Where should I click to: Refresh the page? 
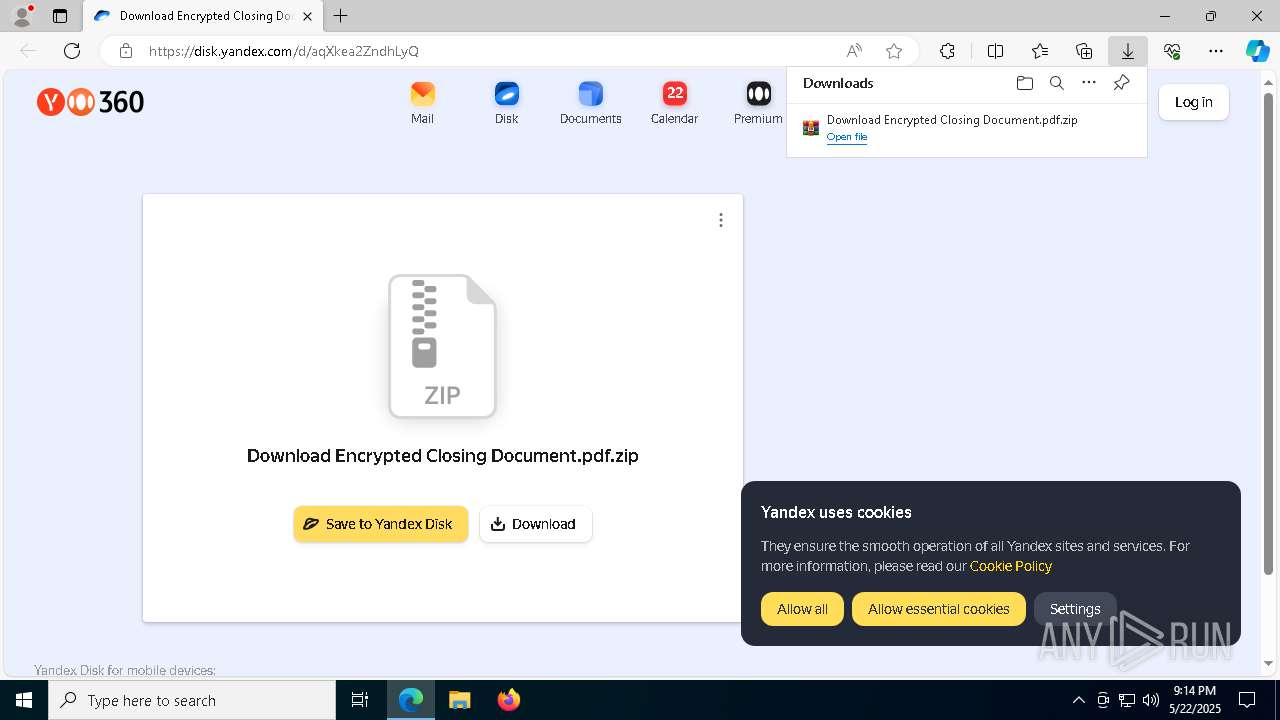click(x=72, y=51)
